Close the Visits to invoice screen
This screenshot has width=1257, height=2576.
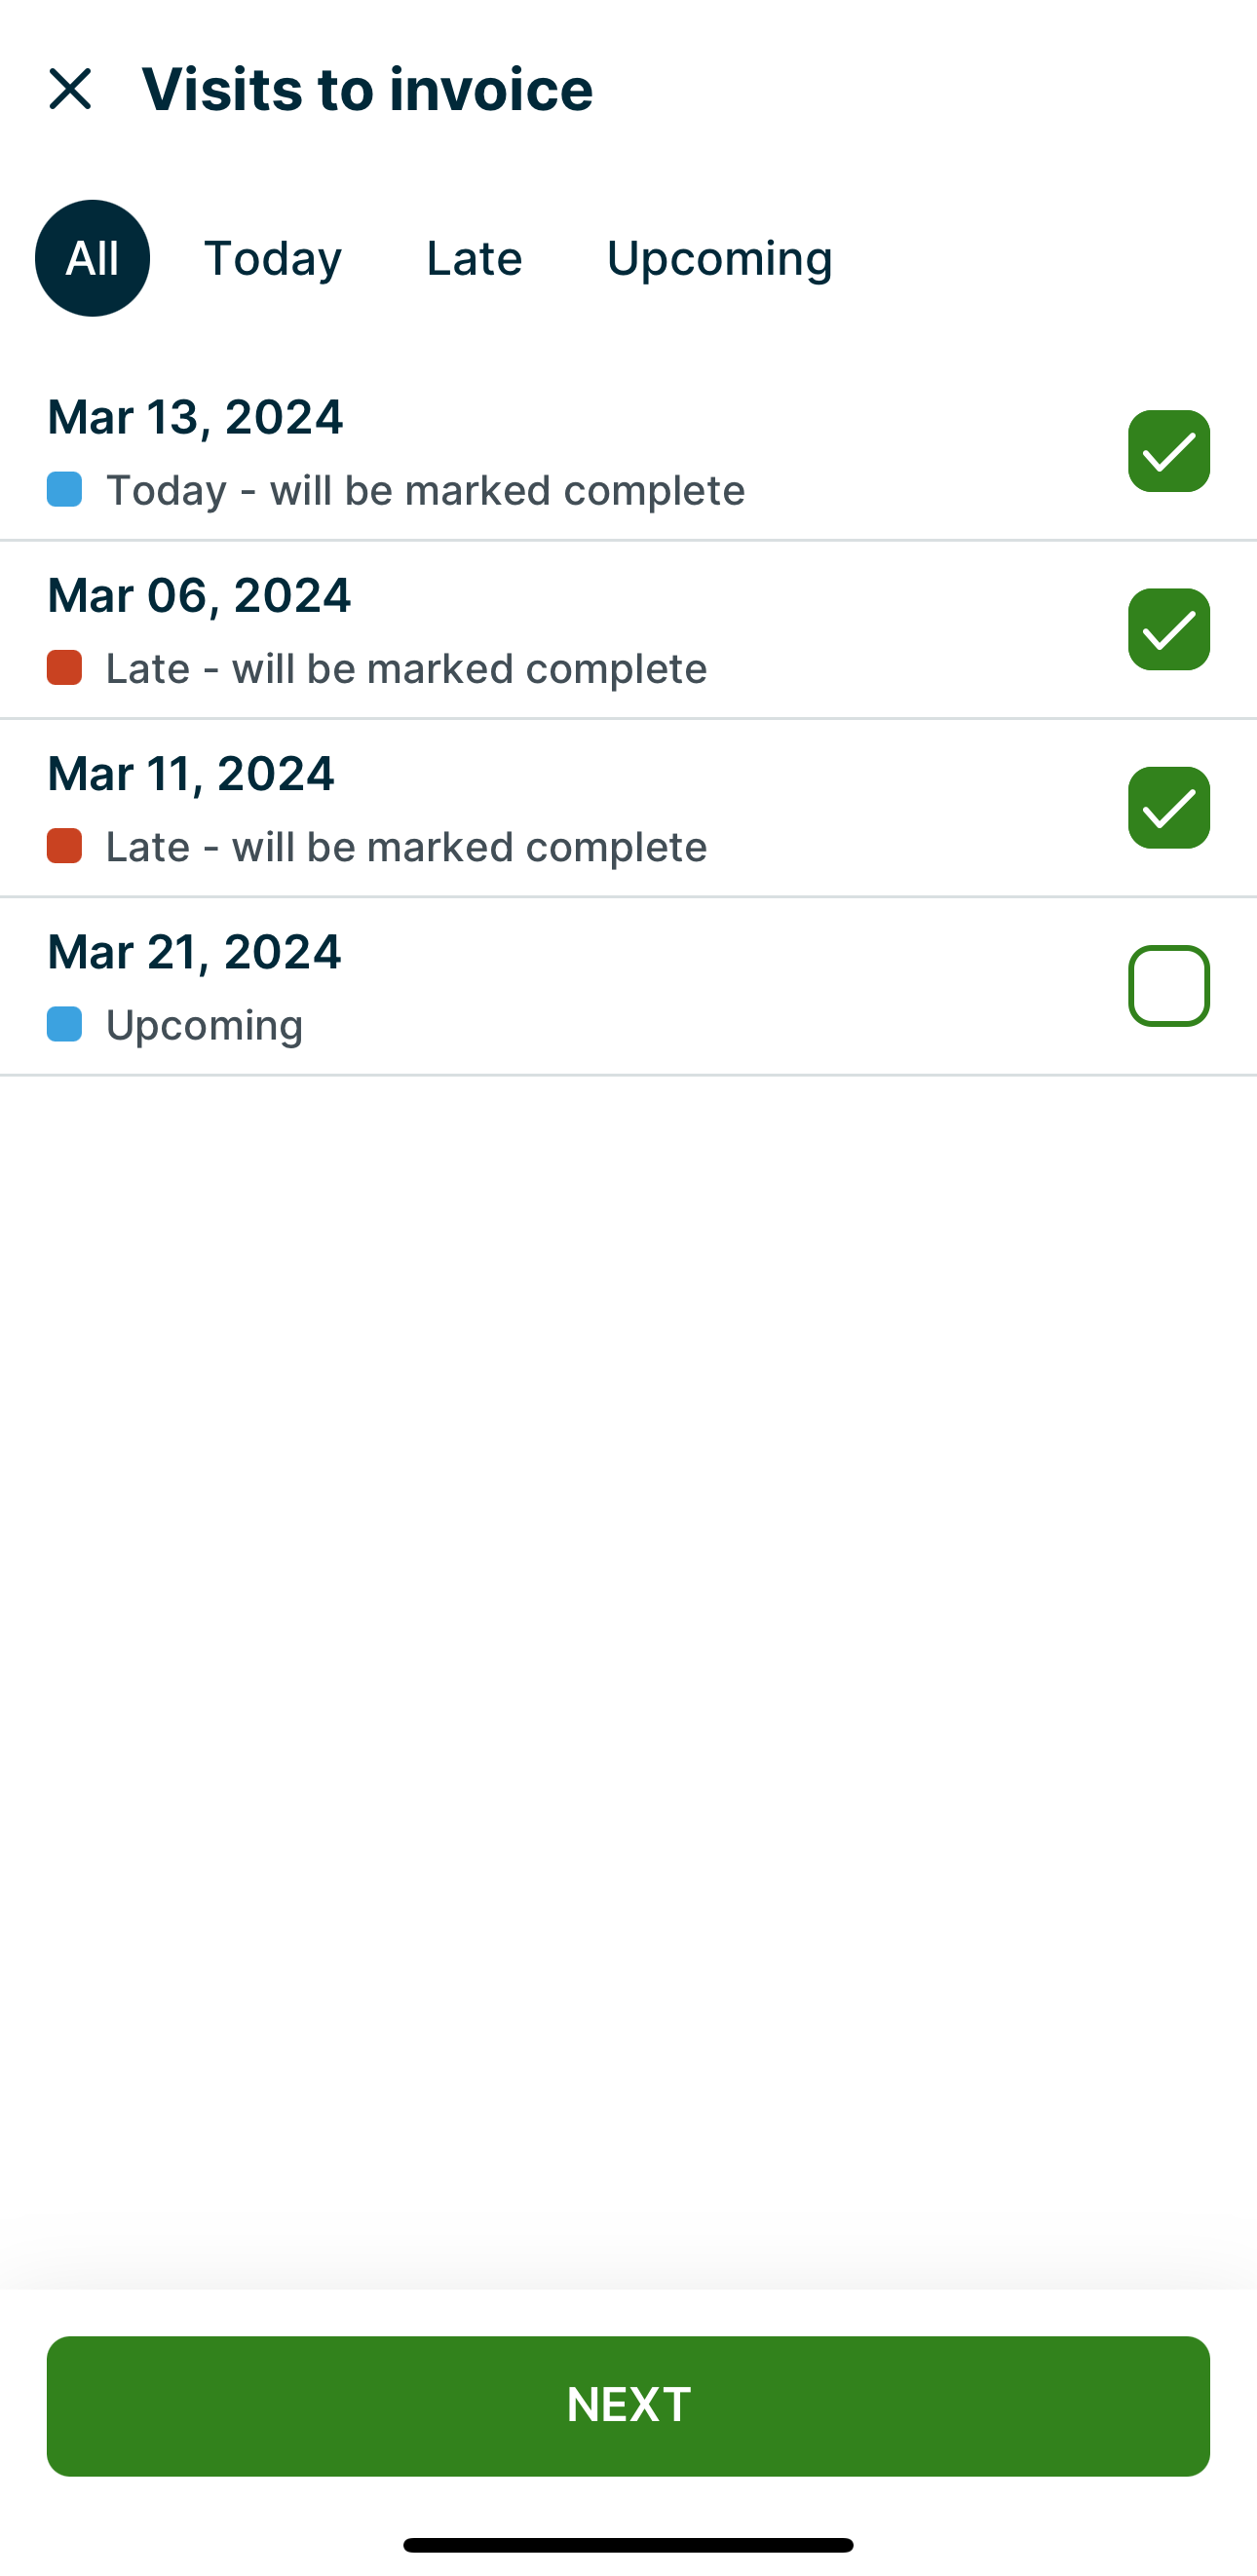[70, 89]
